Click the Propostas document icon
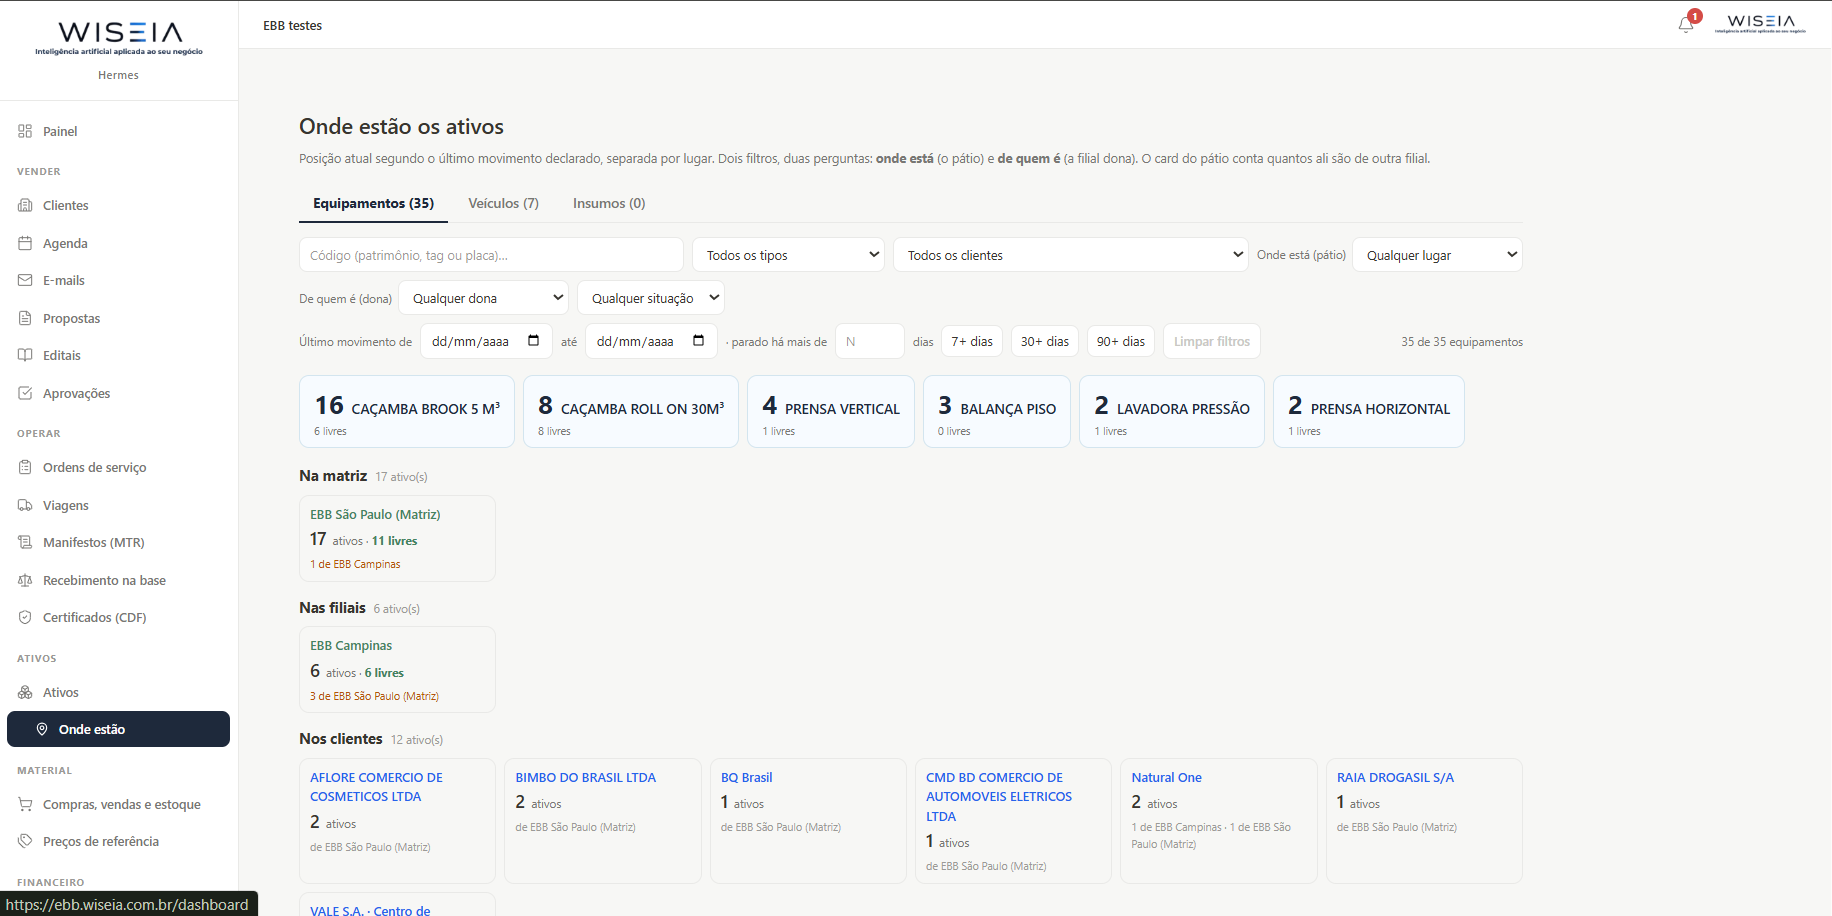Screen dimensions: 1832x916 coord(25,318)
